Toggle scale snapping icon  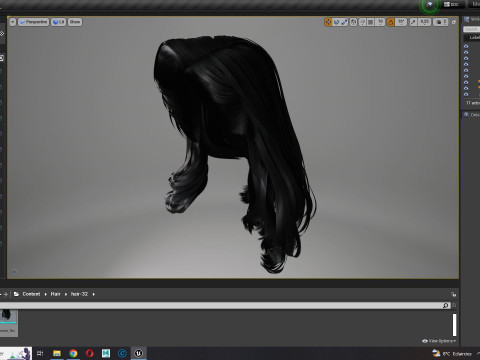(x=413, y=22)
